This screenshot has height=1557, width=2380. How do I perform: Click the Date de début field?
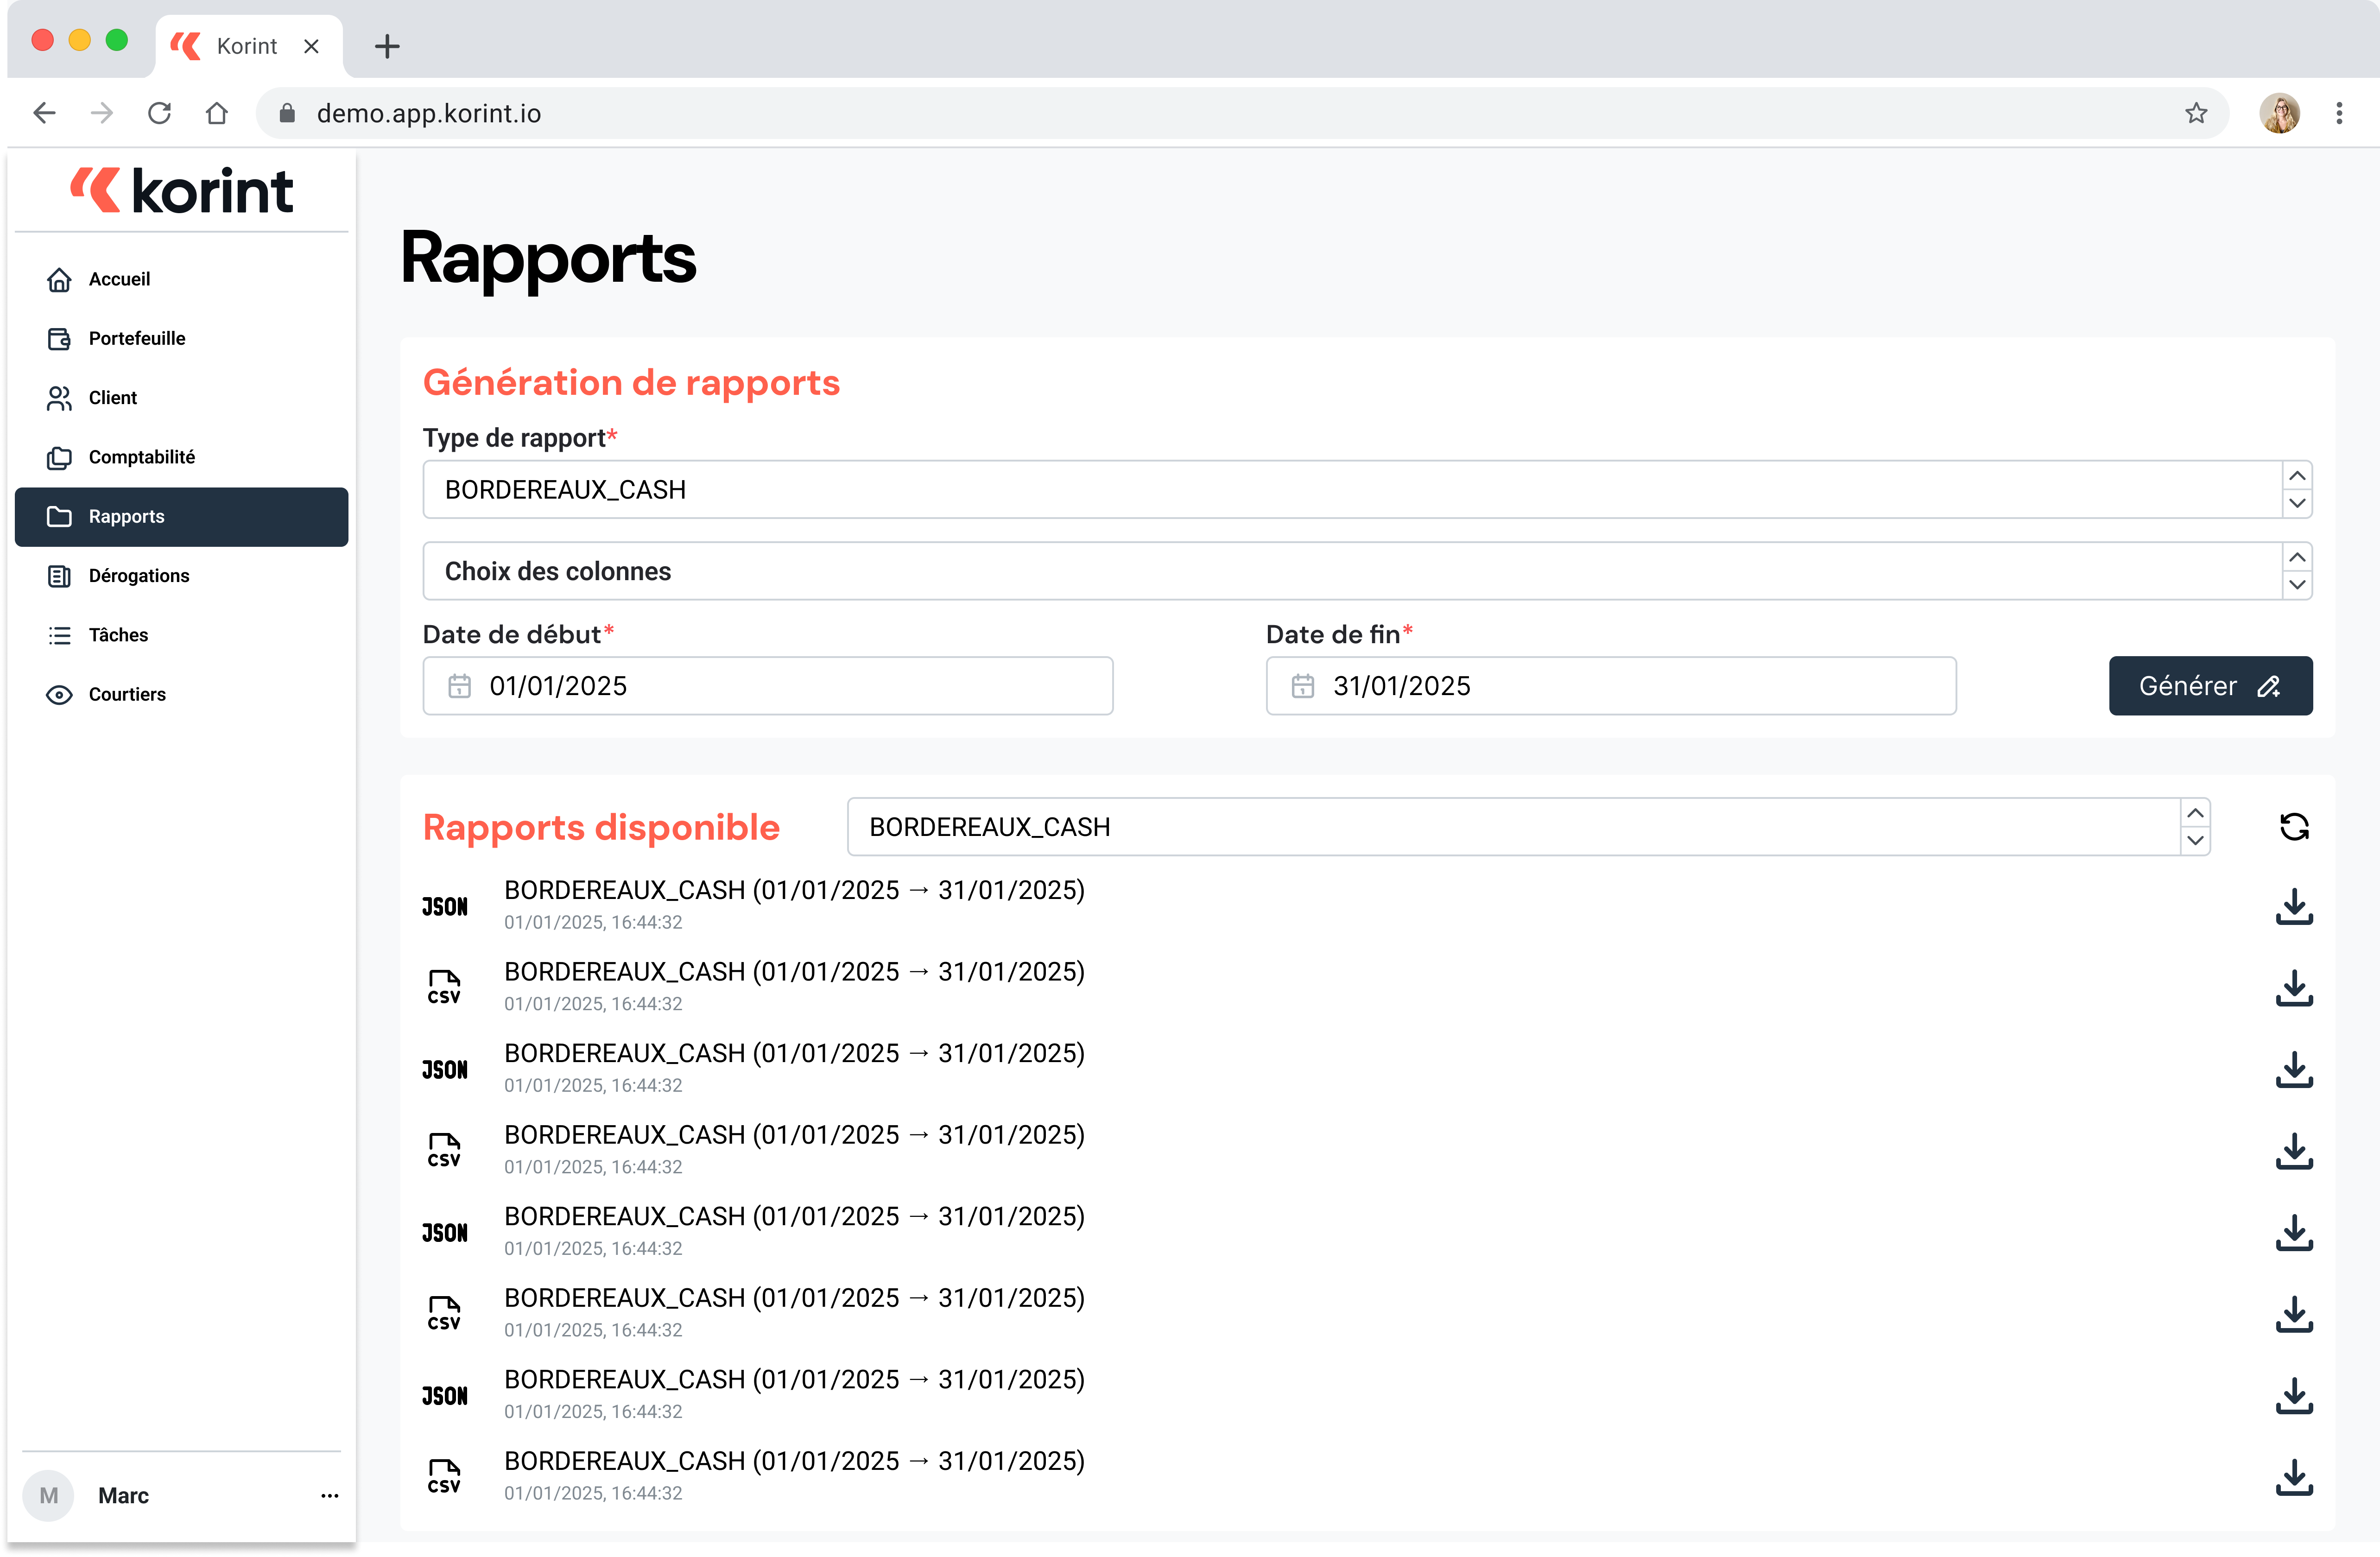pyautogui.click(x=767, y=686)
